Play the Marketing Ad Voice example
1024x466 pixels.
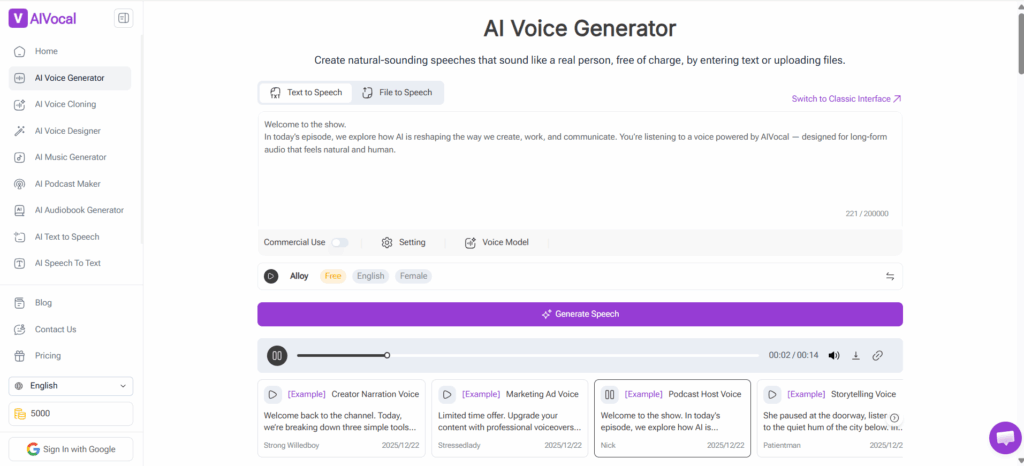(x=447, y=394)
